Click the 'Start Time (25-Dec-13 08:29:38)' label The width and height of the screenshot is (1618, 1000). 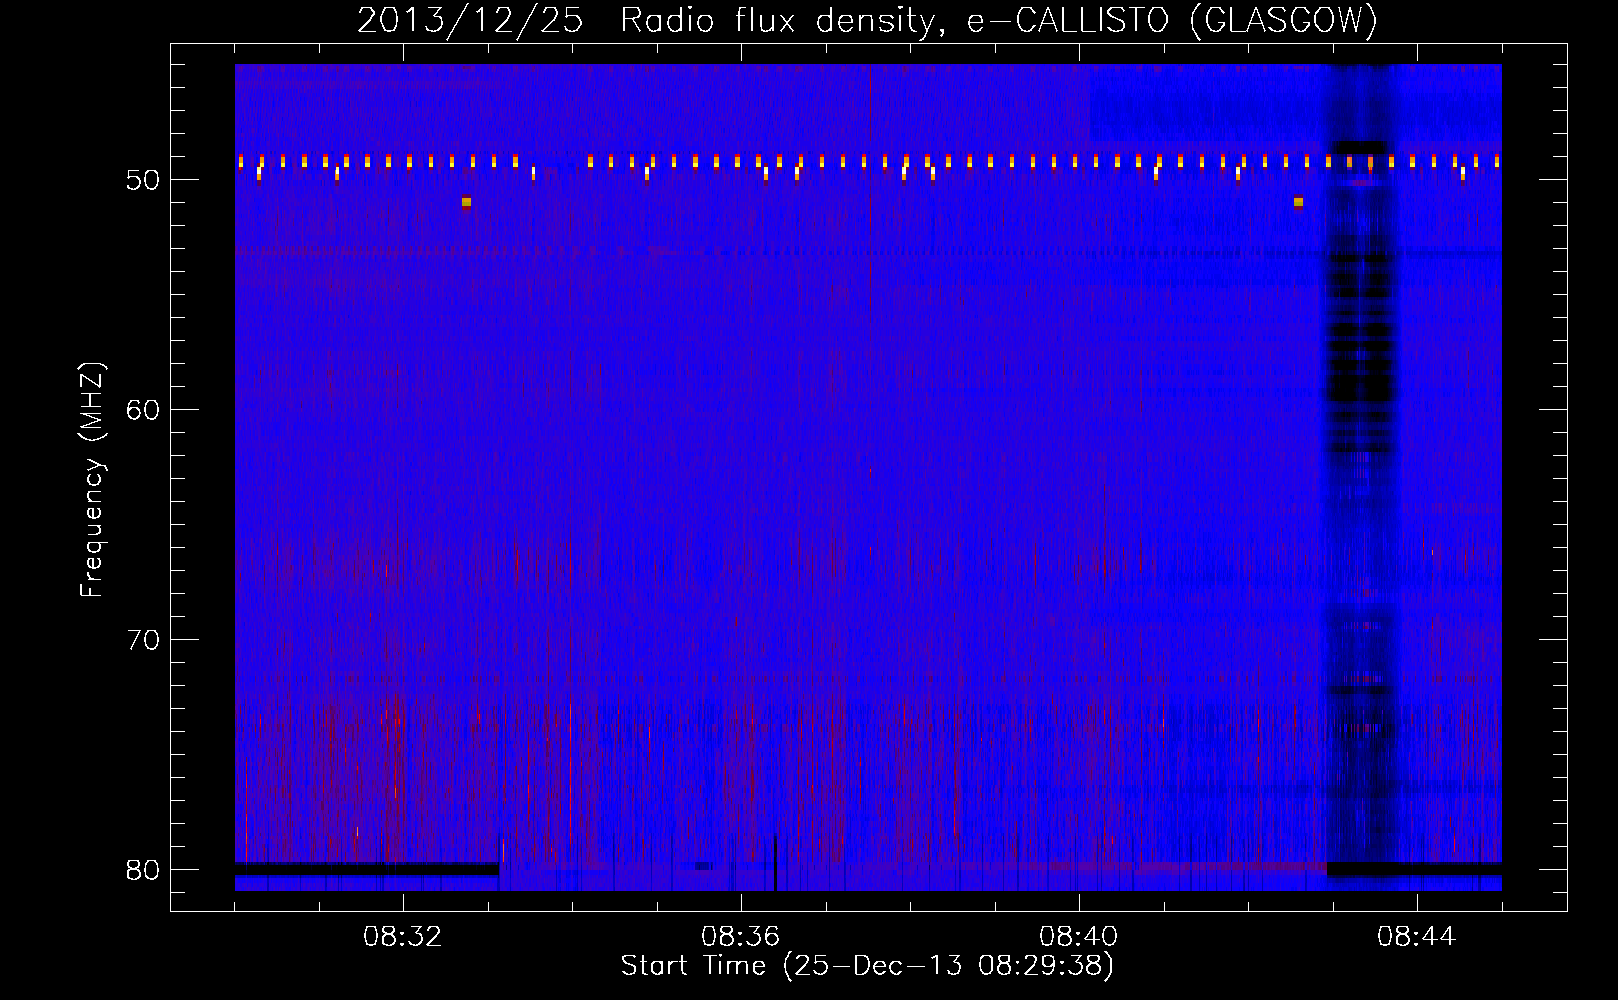click(x=867, y=966)
